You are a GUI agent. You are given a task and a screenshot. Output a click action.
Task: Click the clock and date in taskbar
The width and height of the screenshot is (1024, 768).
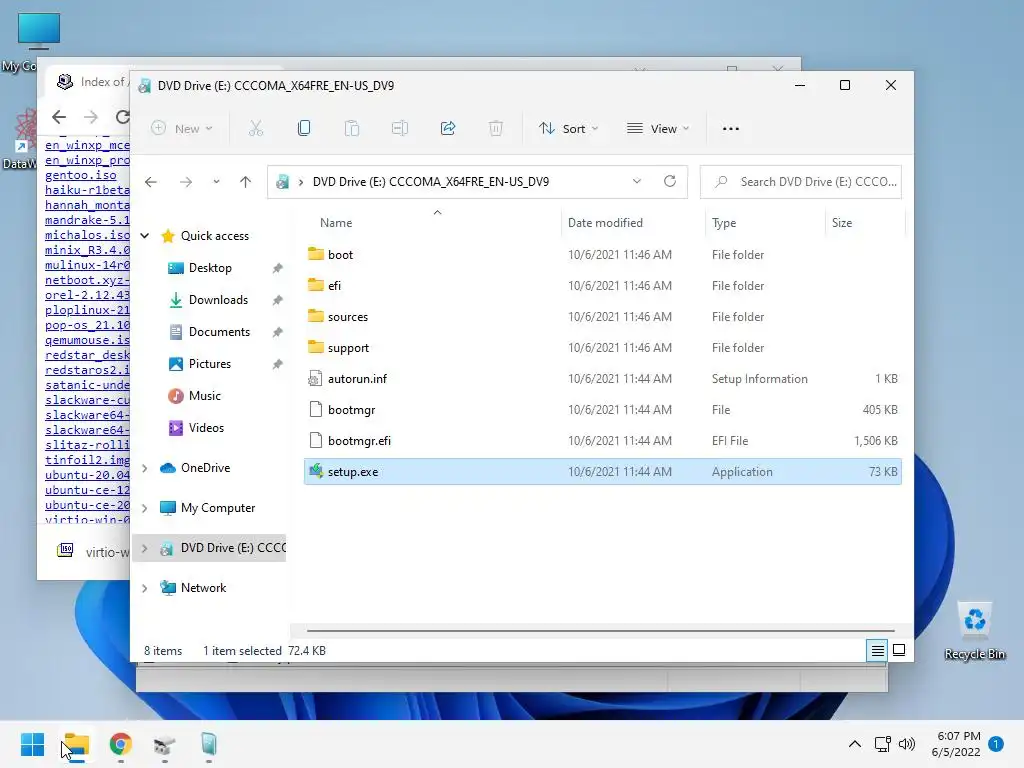click(956, 744)
